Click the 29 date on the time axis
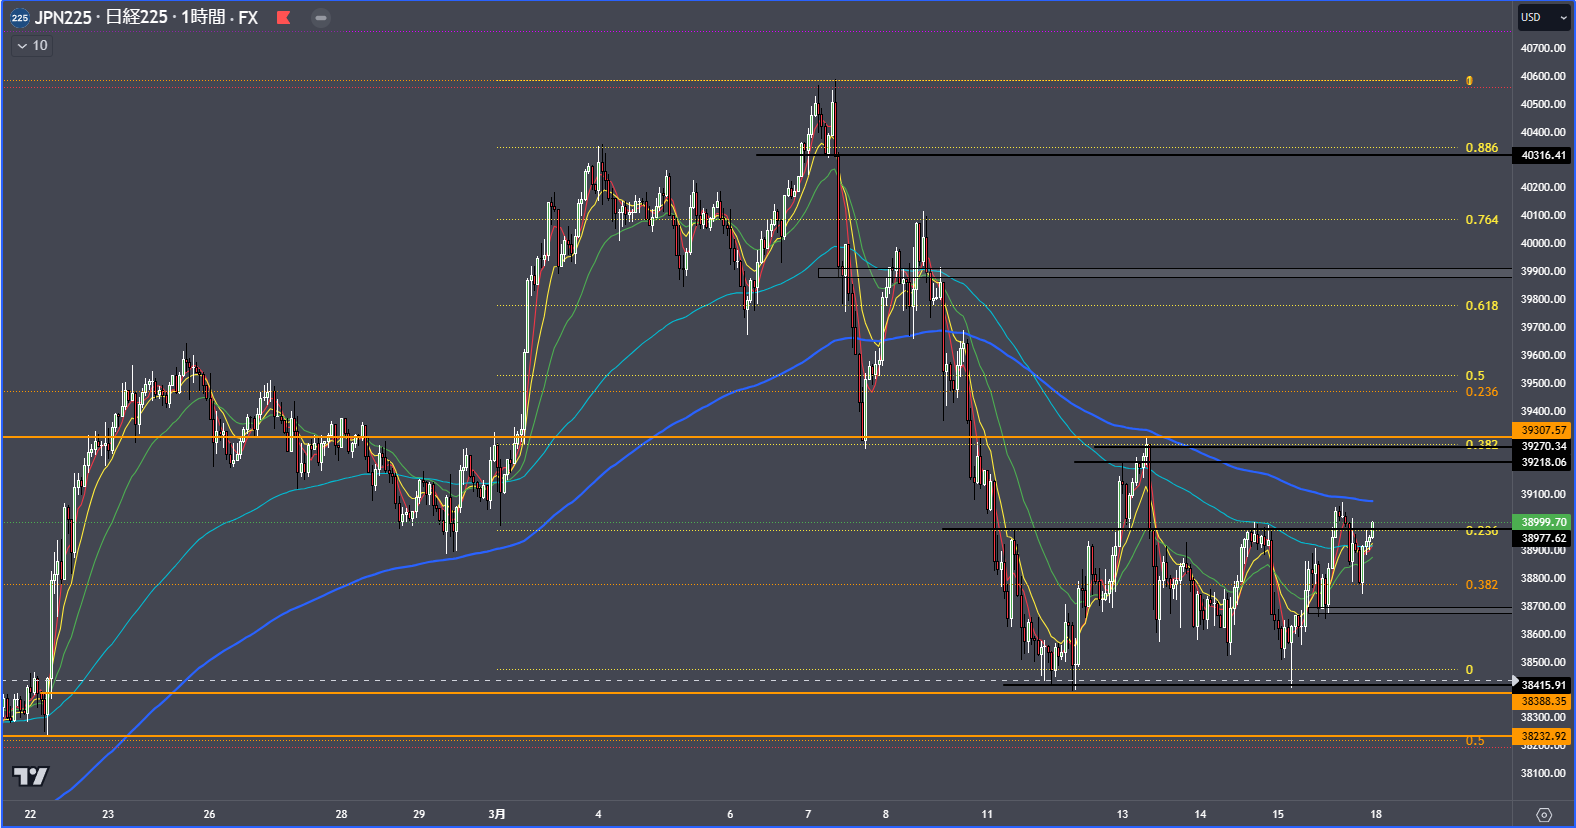The width and height of the screenshot is (1576, 828). click(419, 814)
